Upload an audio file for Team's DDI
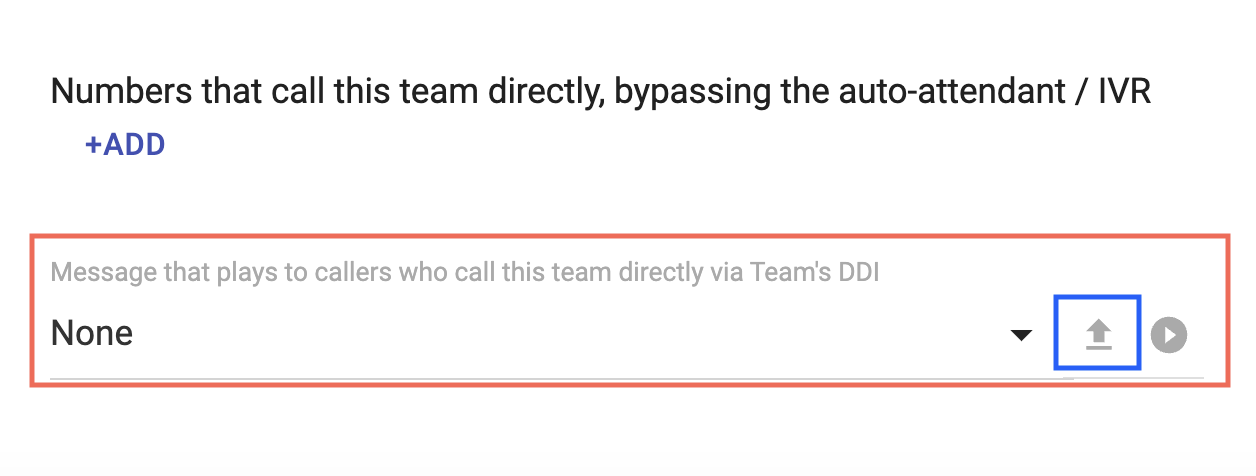 tap(1098, 334)
